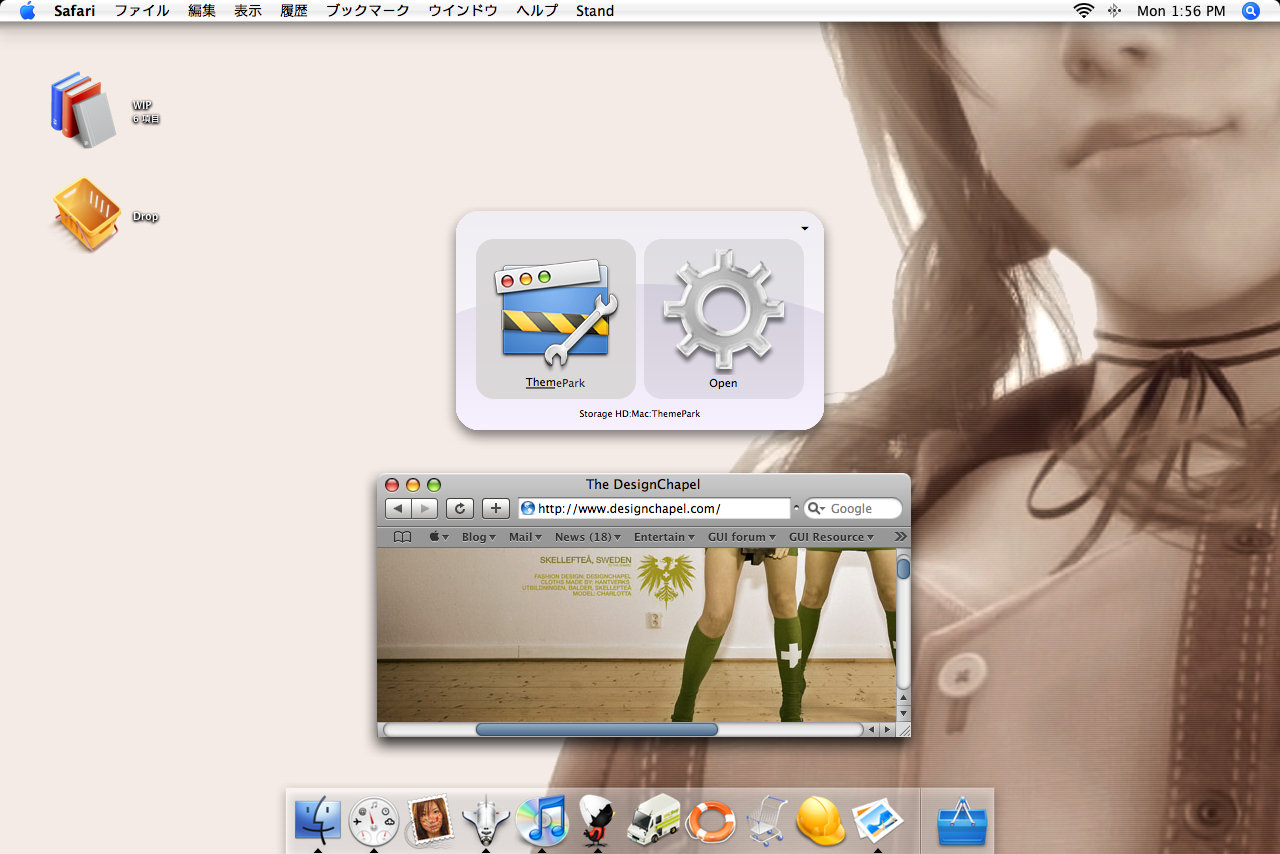Expand the Blog bookmarks dropdown
Screen dimensions: 1280x854
point(479,537)
